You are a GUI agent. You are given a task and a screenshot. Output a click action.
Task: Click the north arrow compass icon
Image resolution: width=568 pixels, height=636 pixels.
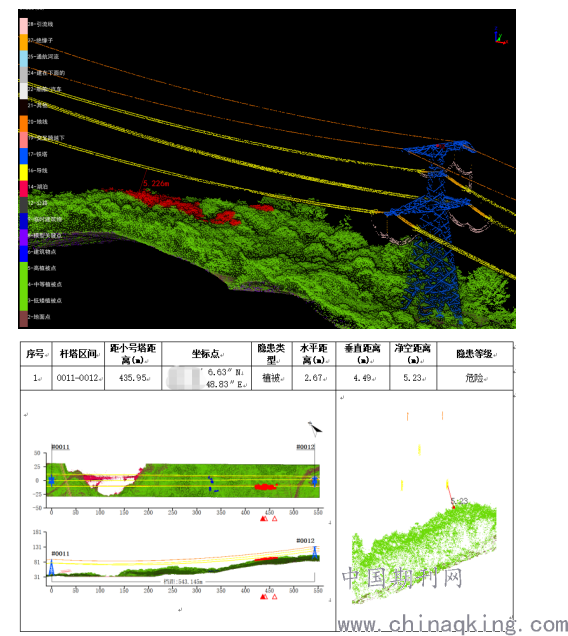[x=314, y=429]
